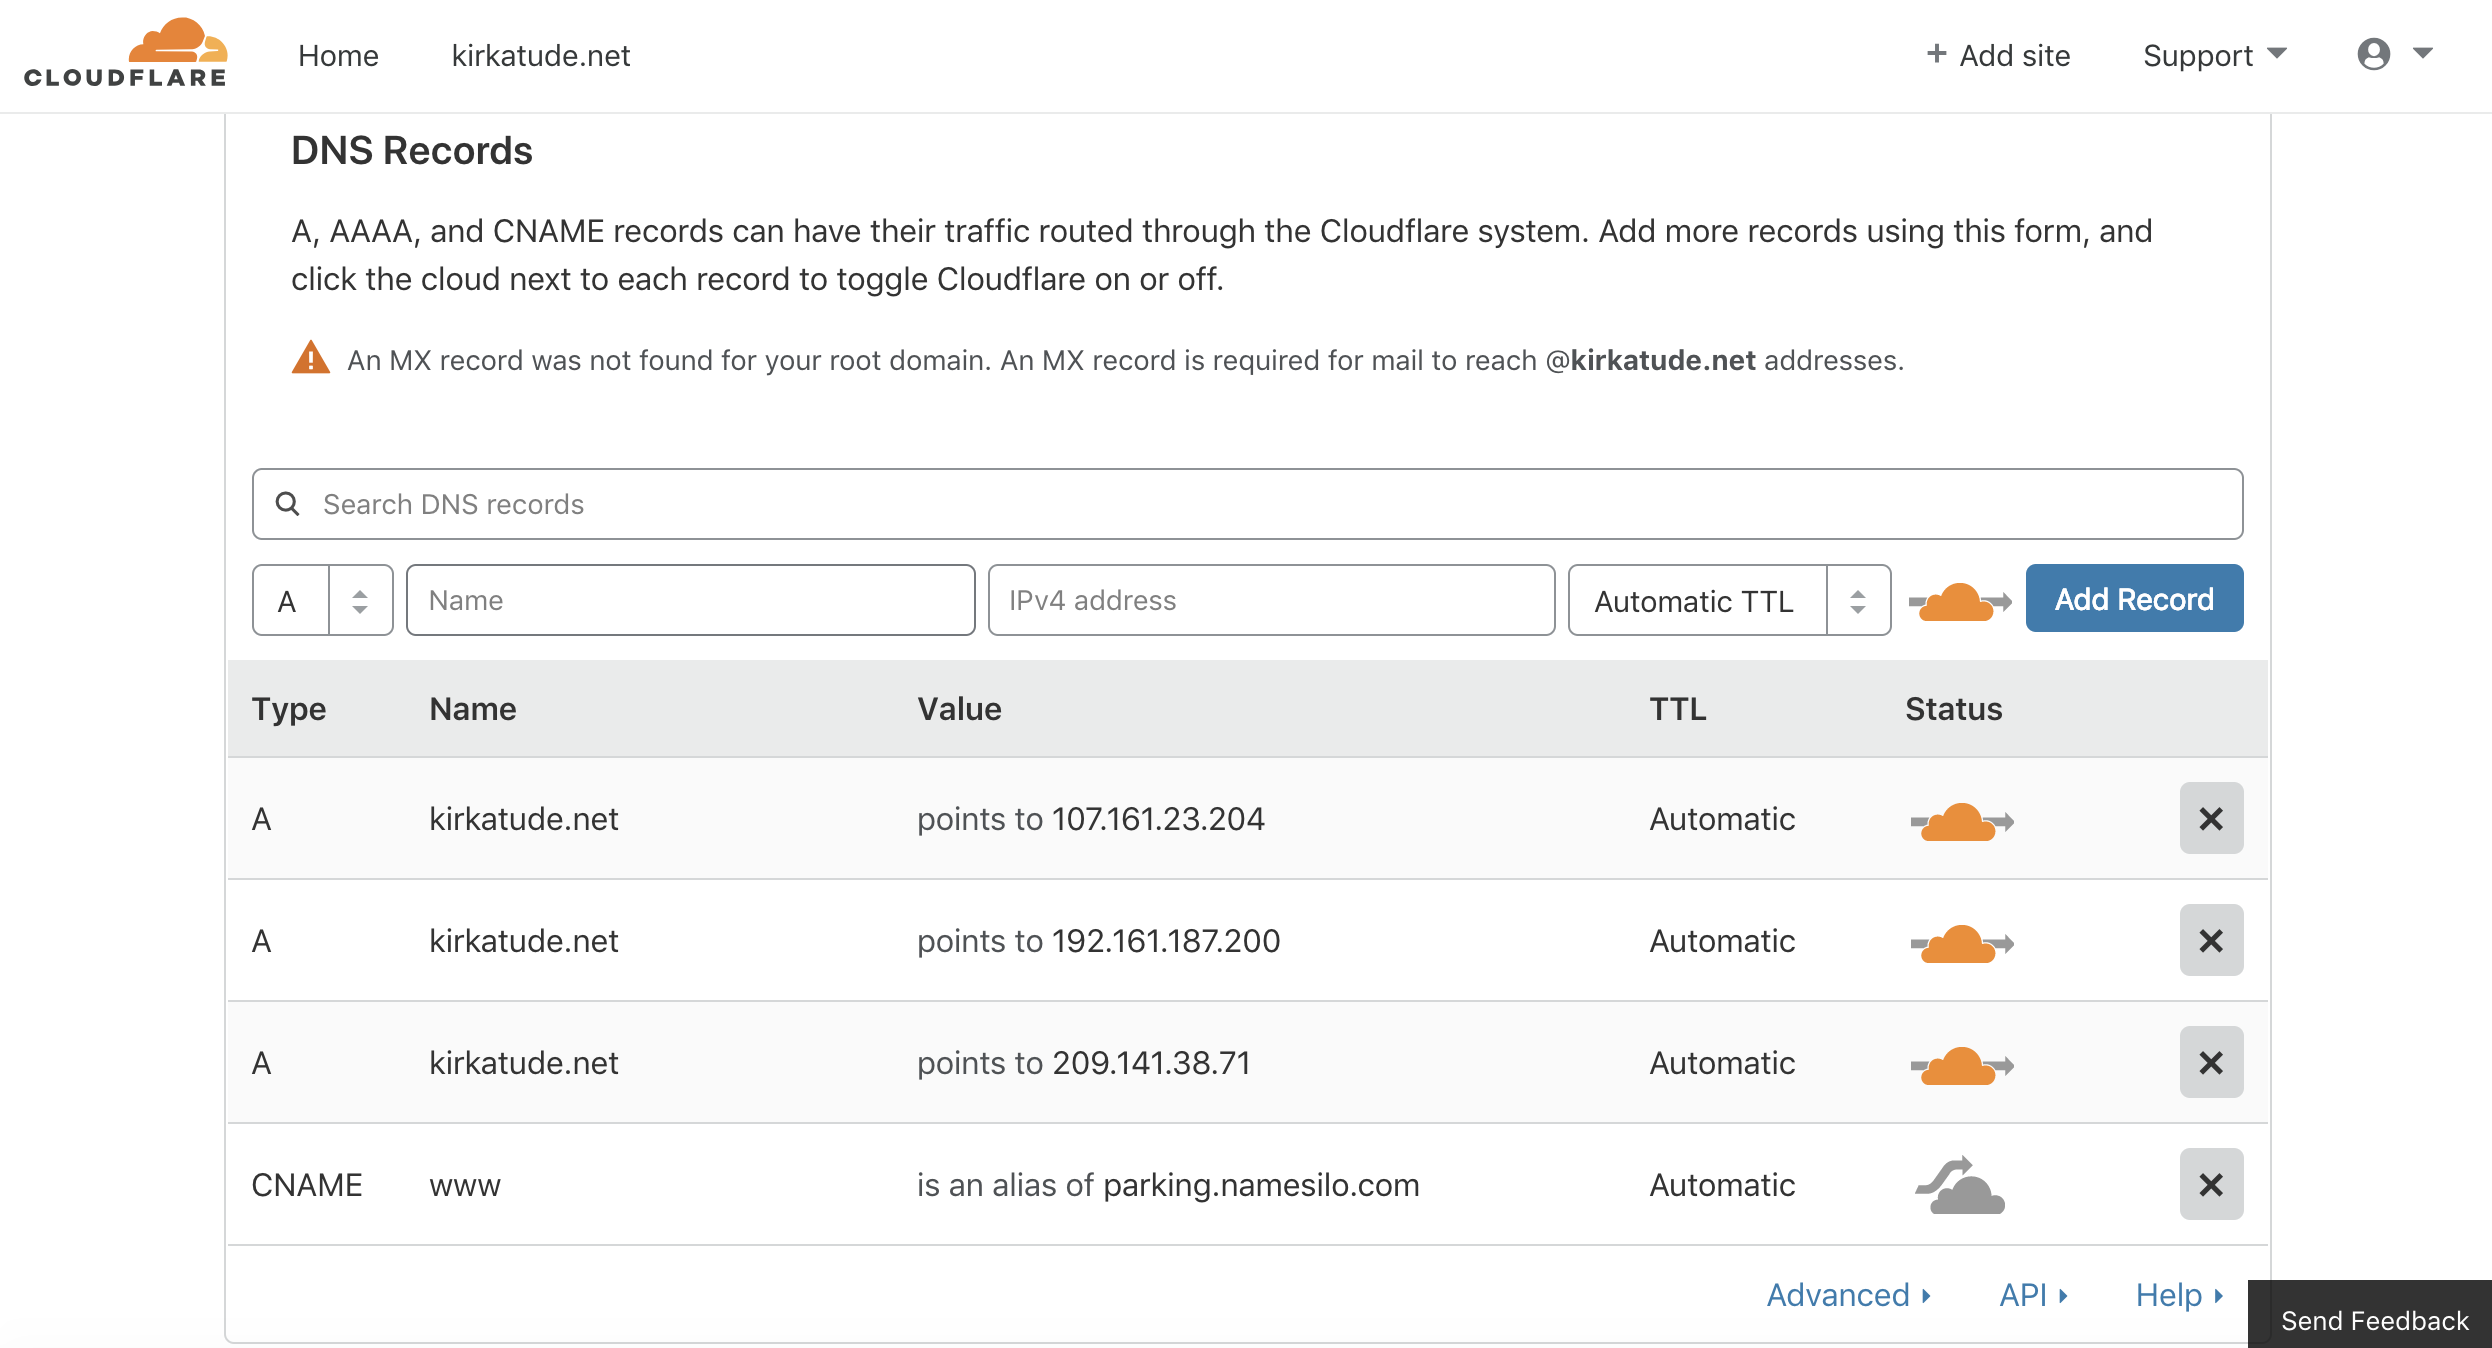This screenshot has width=2492, height=1348.
Task: Delete the 192.161.187.200 A record
Action: (2210, 941)
